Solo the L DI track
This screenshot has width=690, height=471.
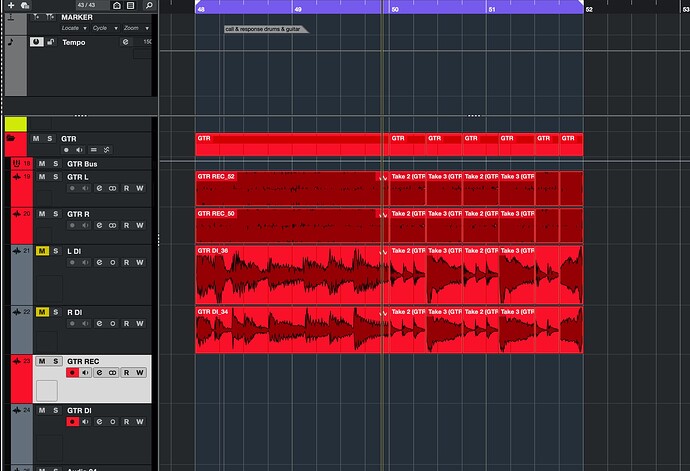[x=55, y=251]
